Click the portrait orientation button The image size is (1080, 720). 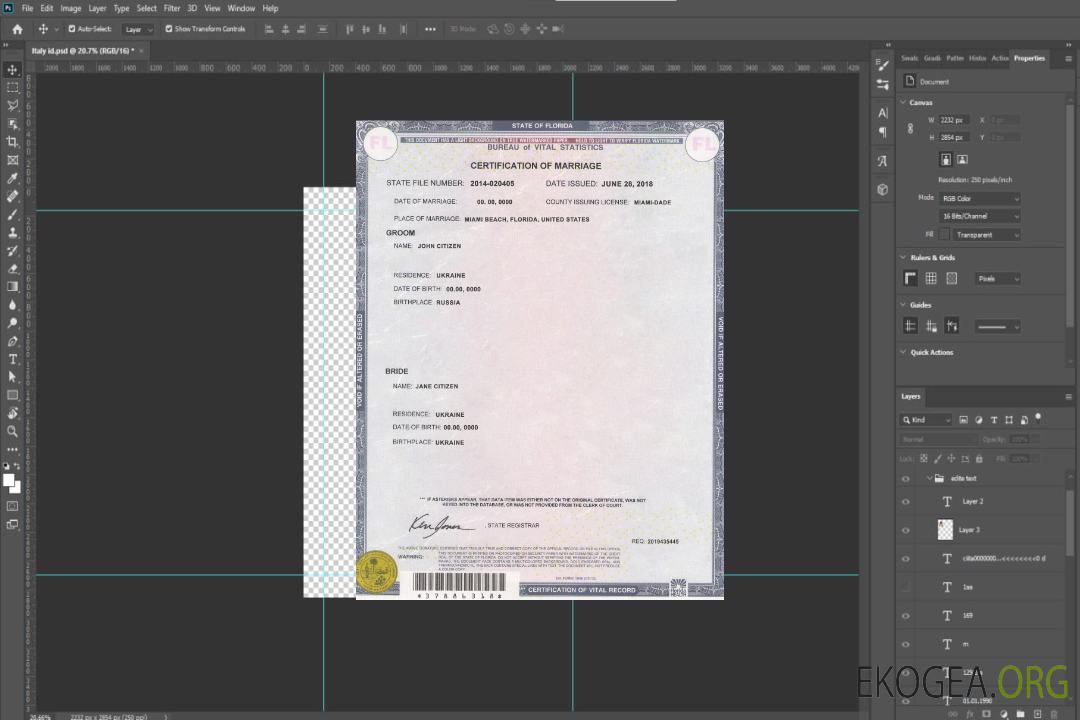click(x=946, y=160)
